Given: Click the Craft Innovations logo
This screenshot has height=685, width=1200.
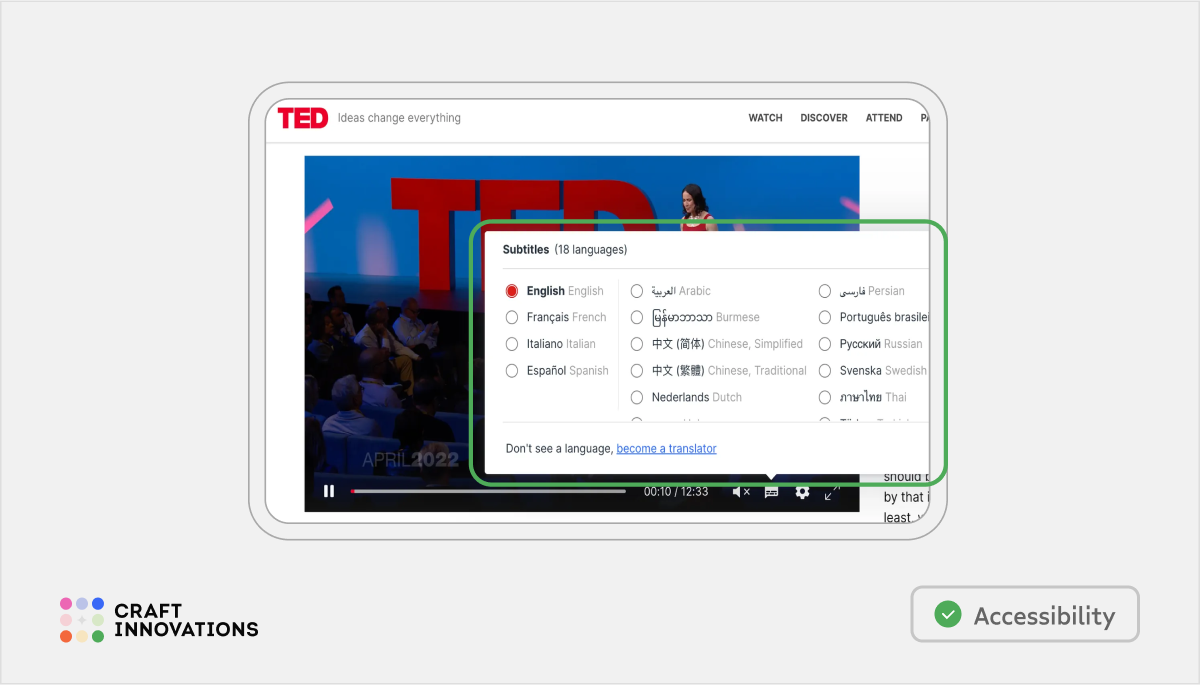Looking at the screenshot, I should pos(159,620).
